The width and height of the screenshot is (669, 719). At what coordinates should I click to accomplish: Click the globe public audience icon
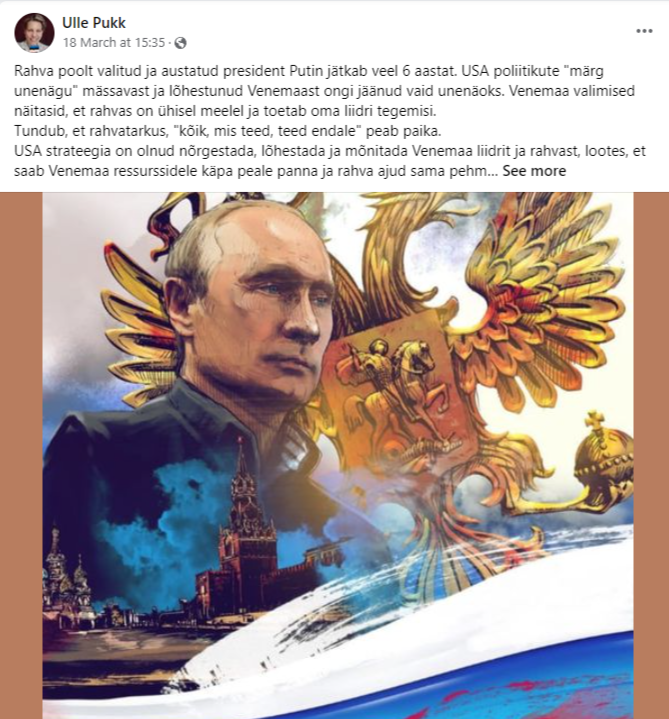coord(181,43)
